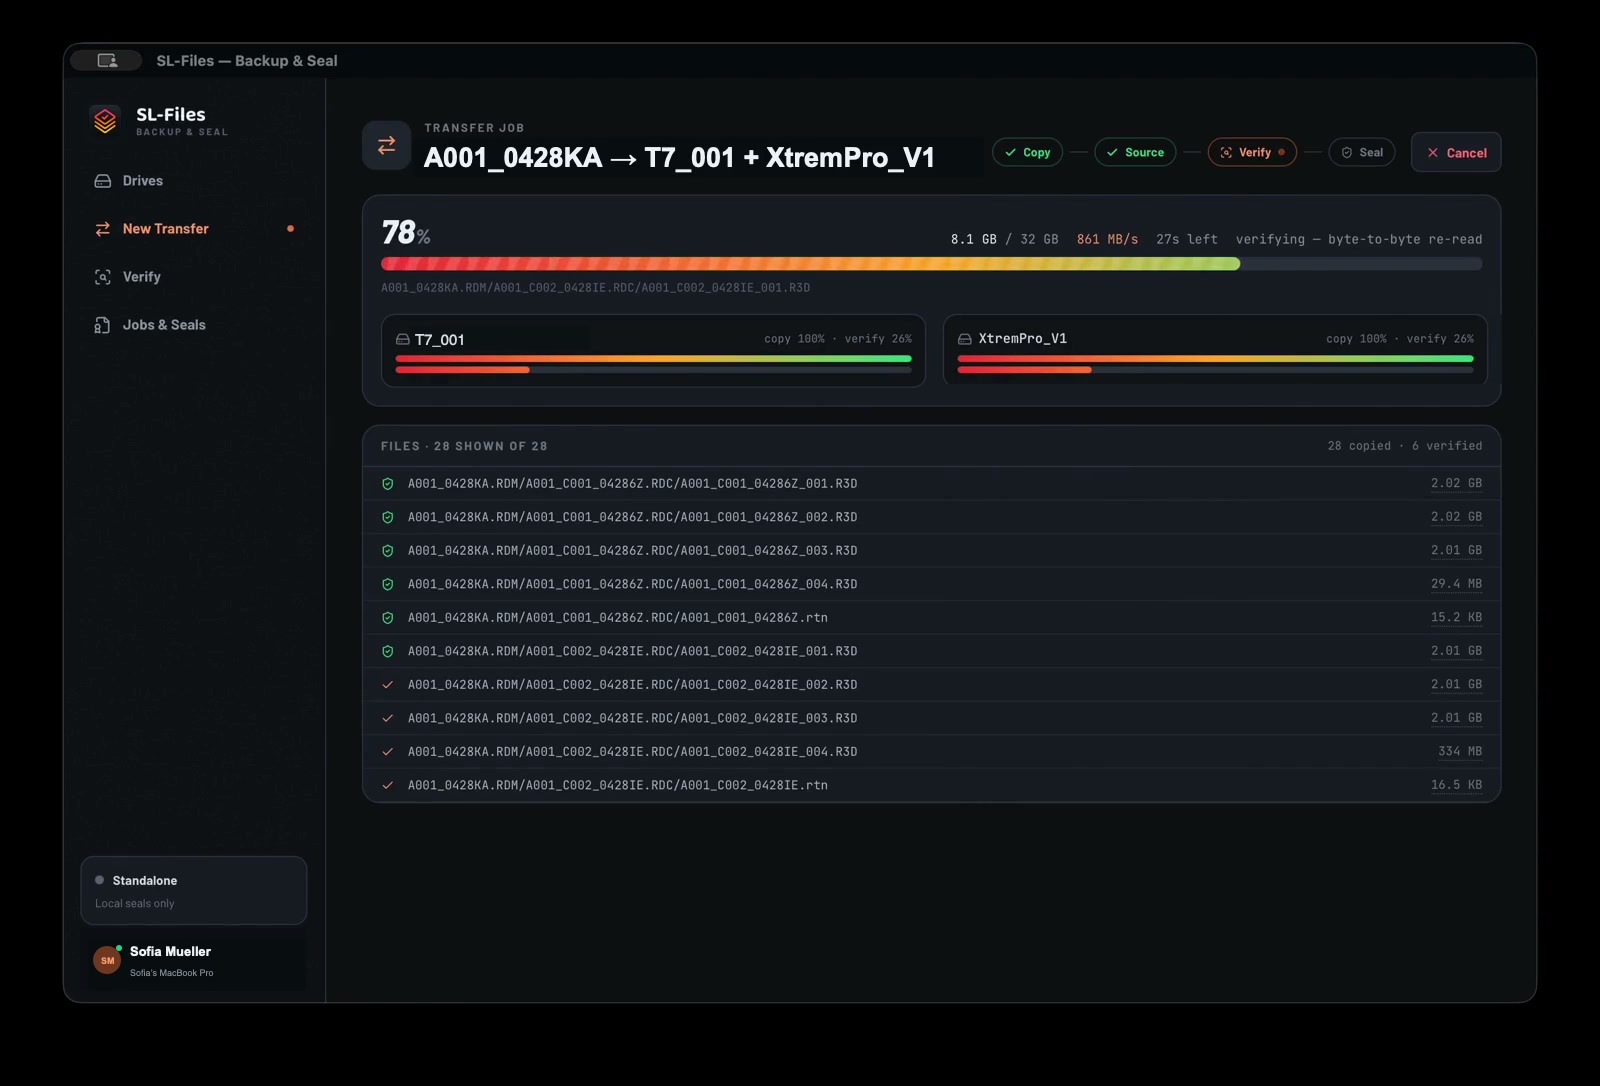Viewport: 1600px width, 1086px height.
Task: Select file A001_C002_0428IE_004.R3D
Action: [931, 752]
